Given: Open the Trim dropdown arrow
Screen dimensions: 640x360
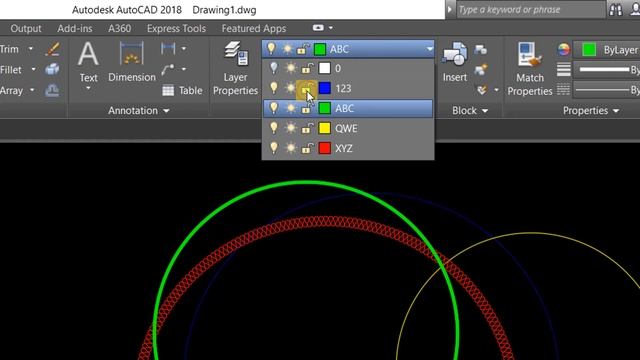Looking at the screenshot, I should [x=31, y=49].
